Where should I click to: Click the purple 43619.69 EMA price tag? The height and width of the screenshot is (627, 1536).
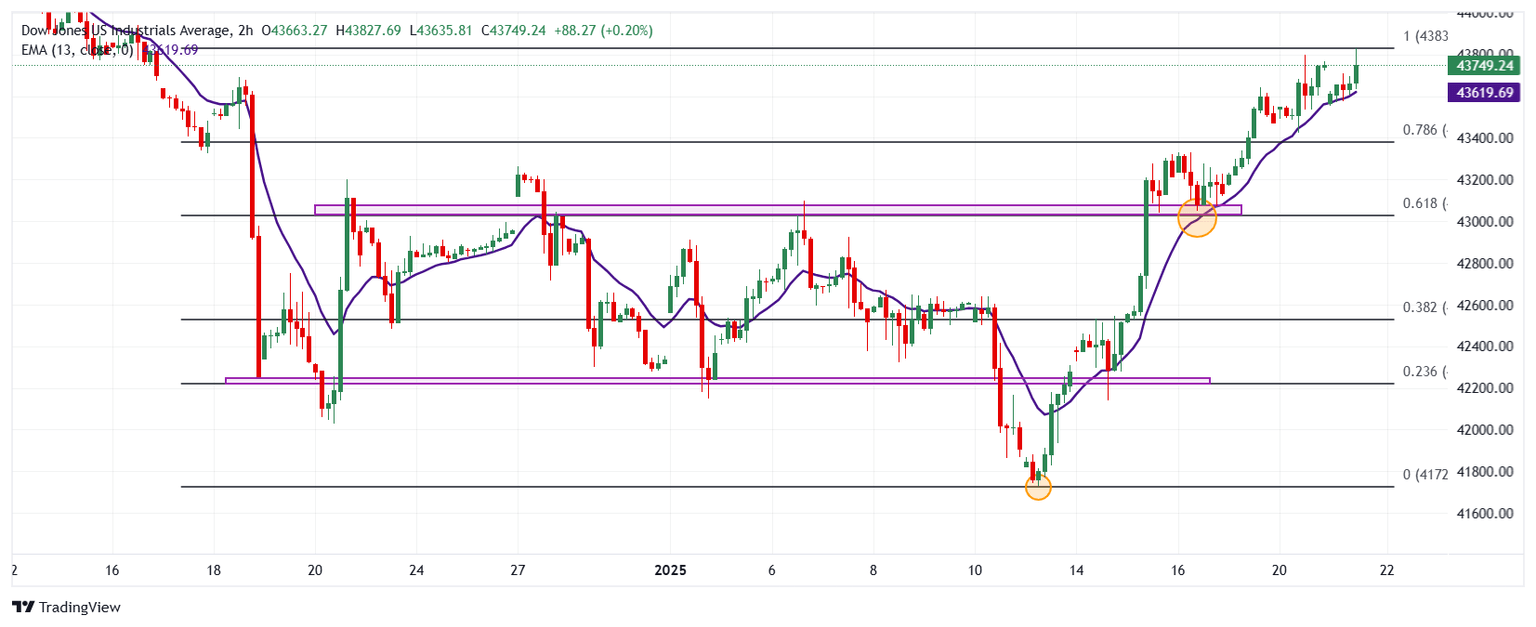coord(1482,92)
